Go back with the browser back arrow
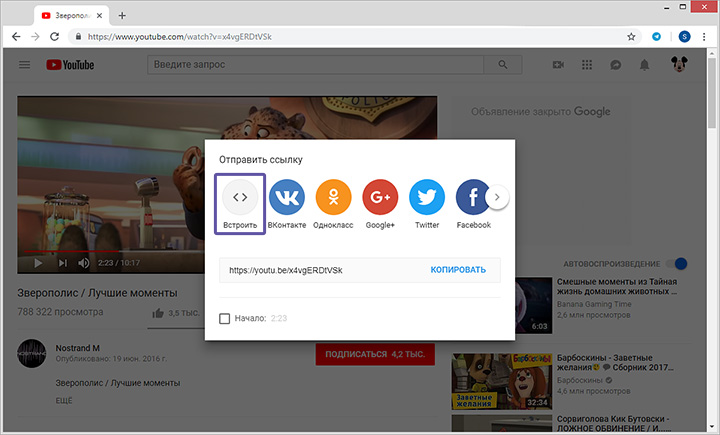720x435 pixels. coord(16,37)
